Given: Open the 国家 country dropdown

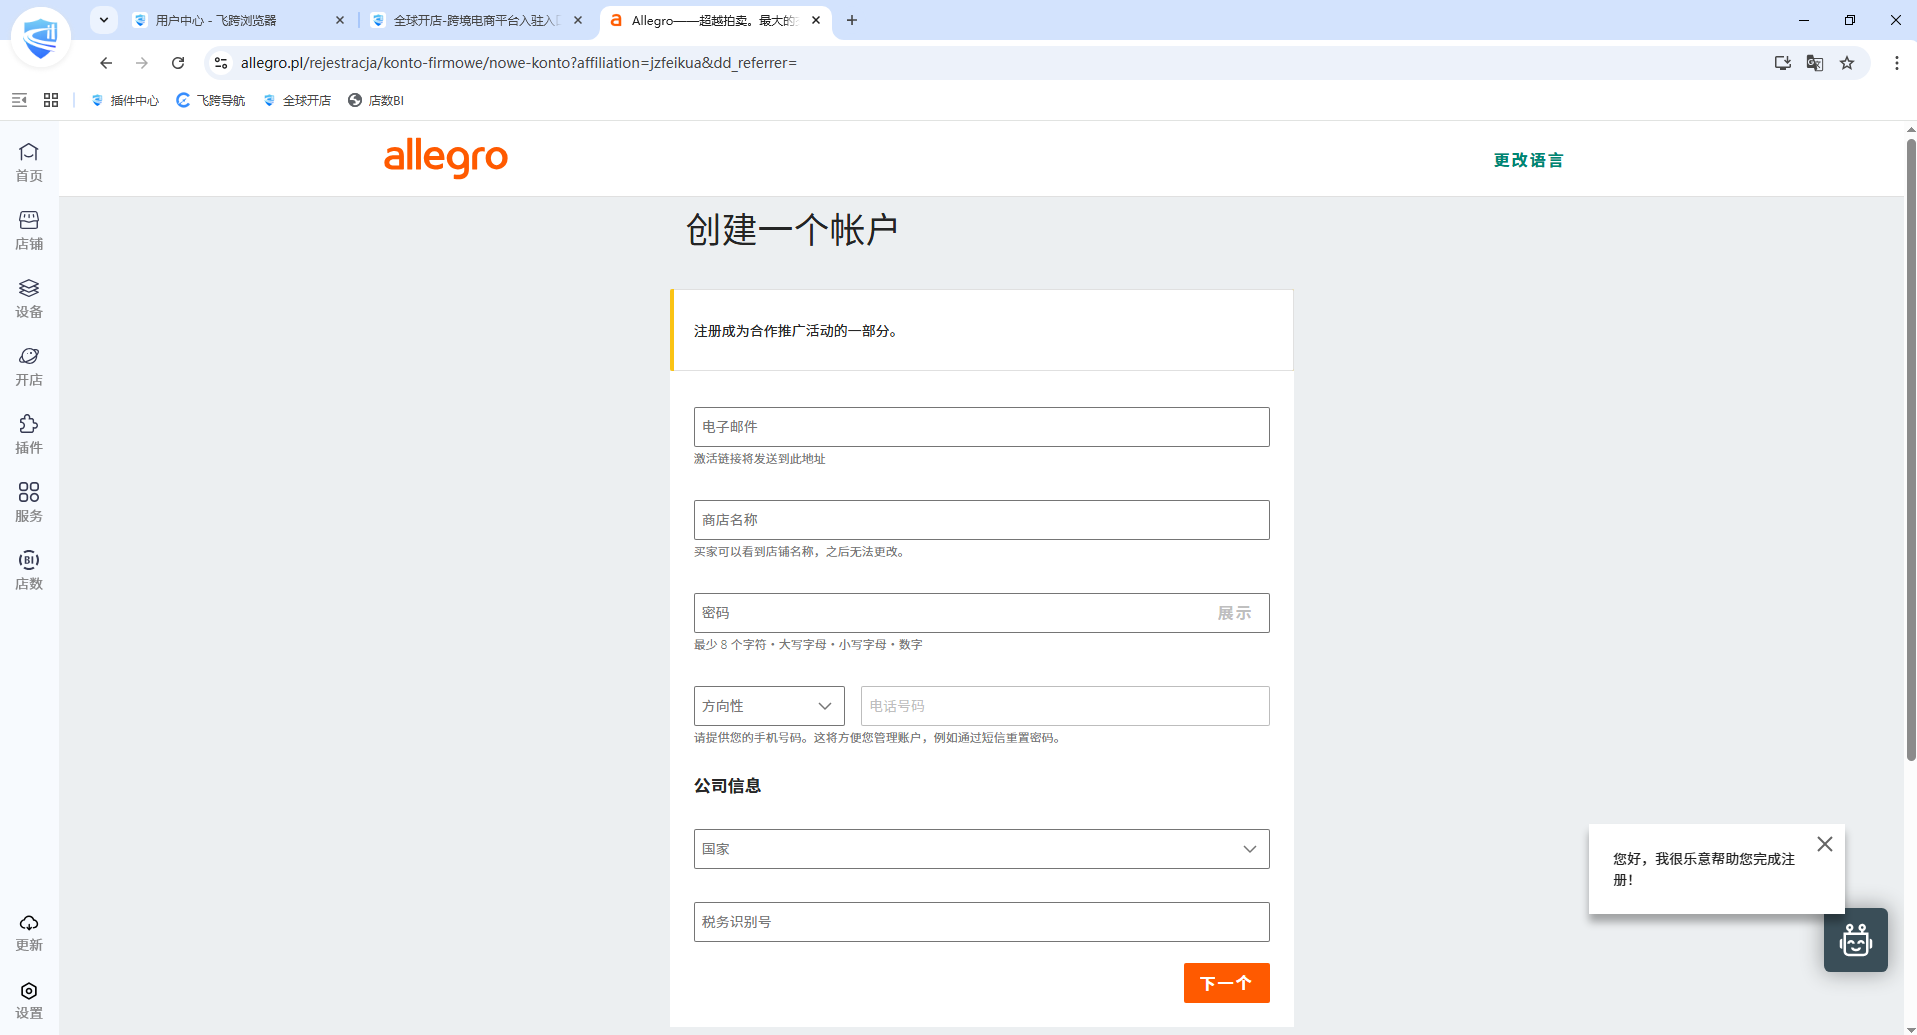Looking at the screenshot, I should point(982,849).
